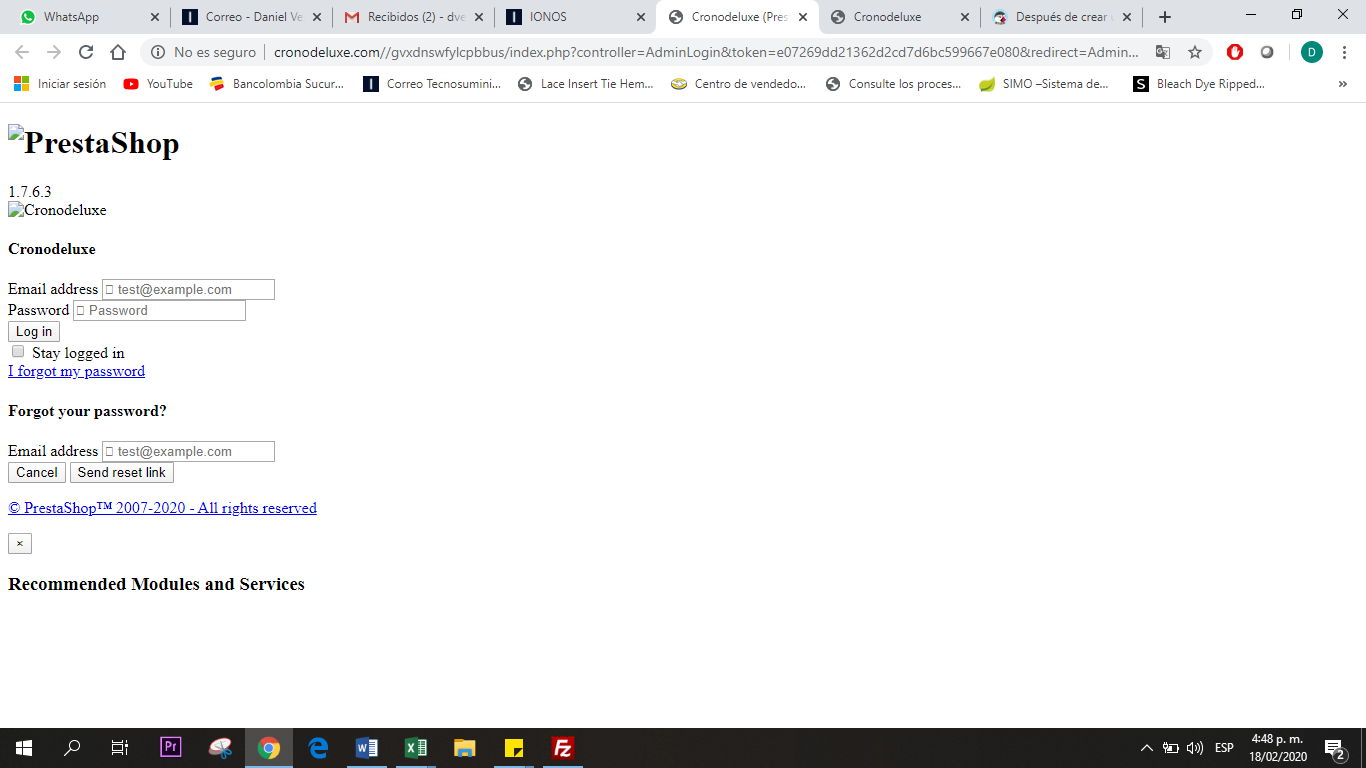Open the 'SIMO –Sistema de…' bookmark
The image size is (1366, 768).
(1044, 84)
